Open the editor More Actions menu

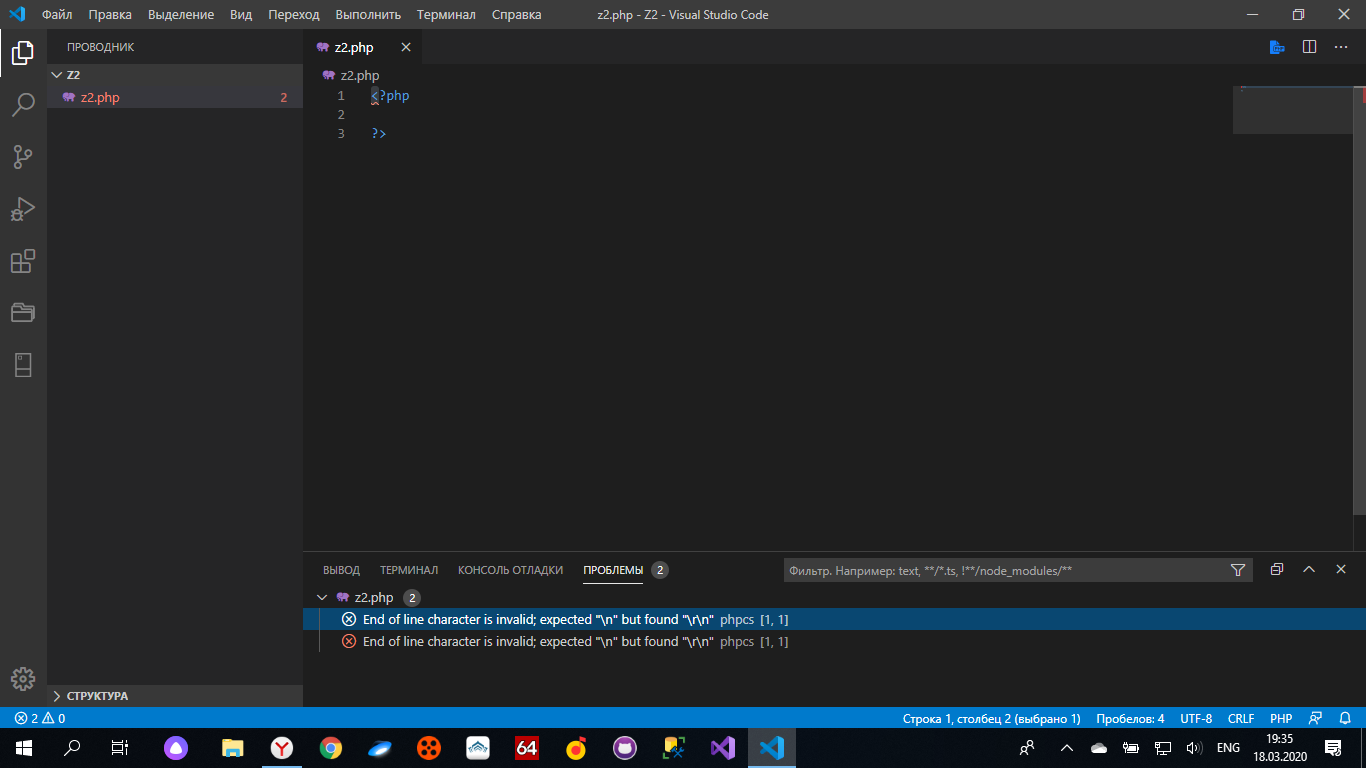point(1341,47)
